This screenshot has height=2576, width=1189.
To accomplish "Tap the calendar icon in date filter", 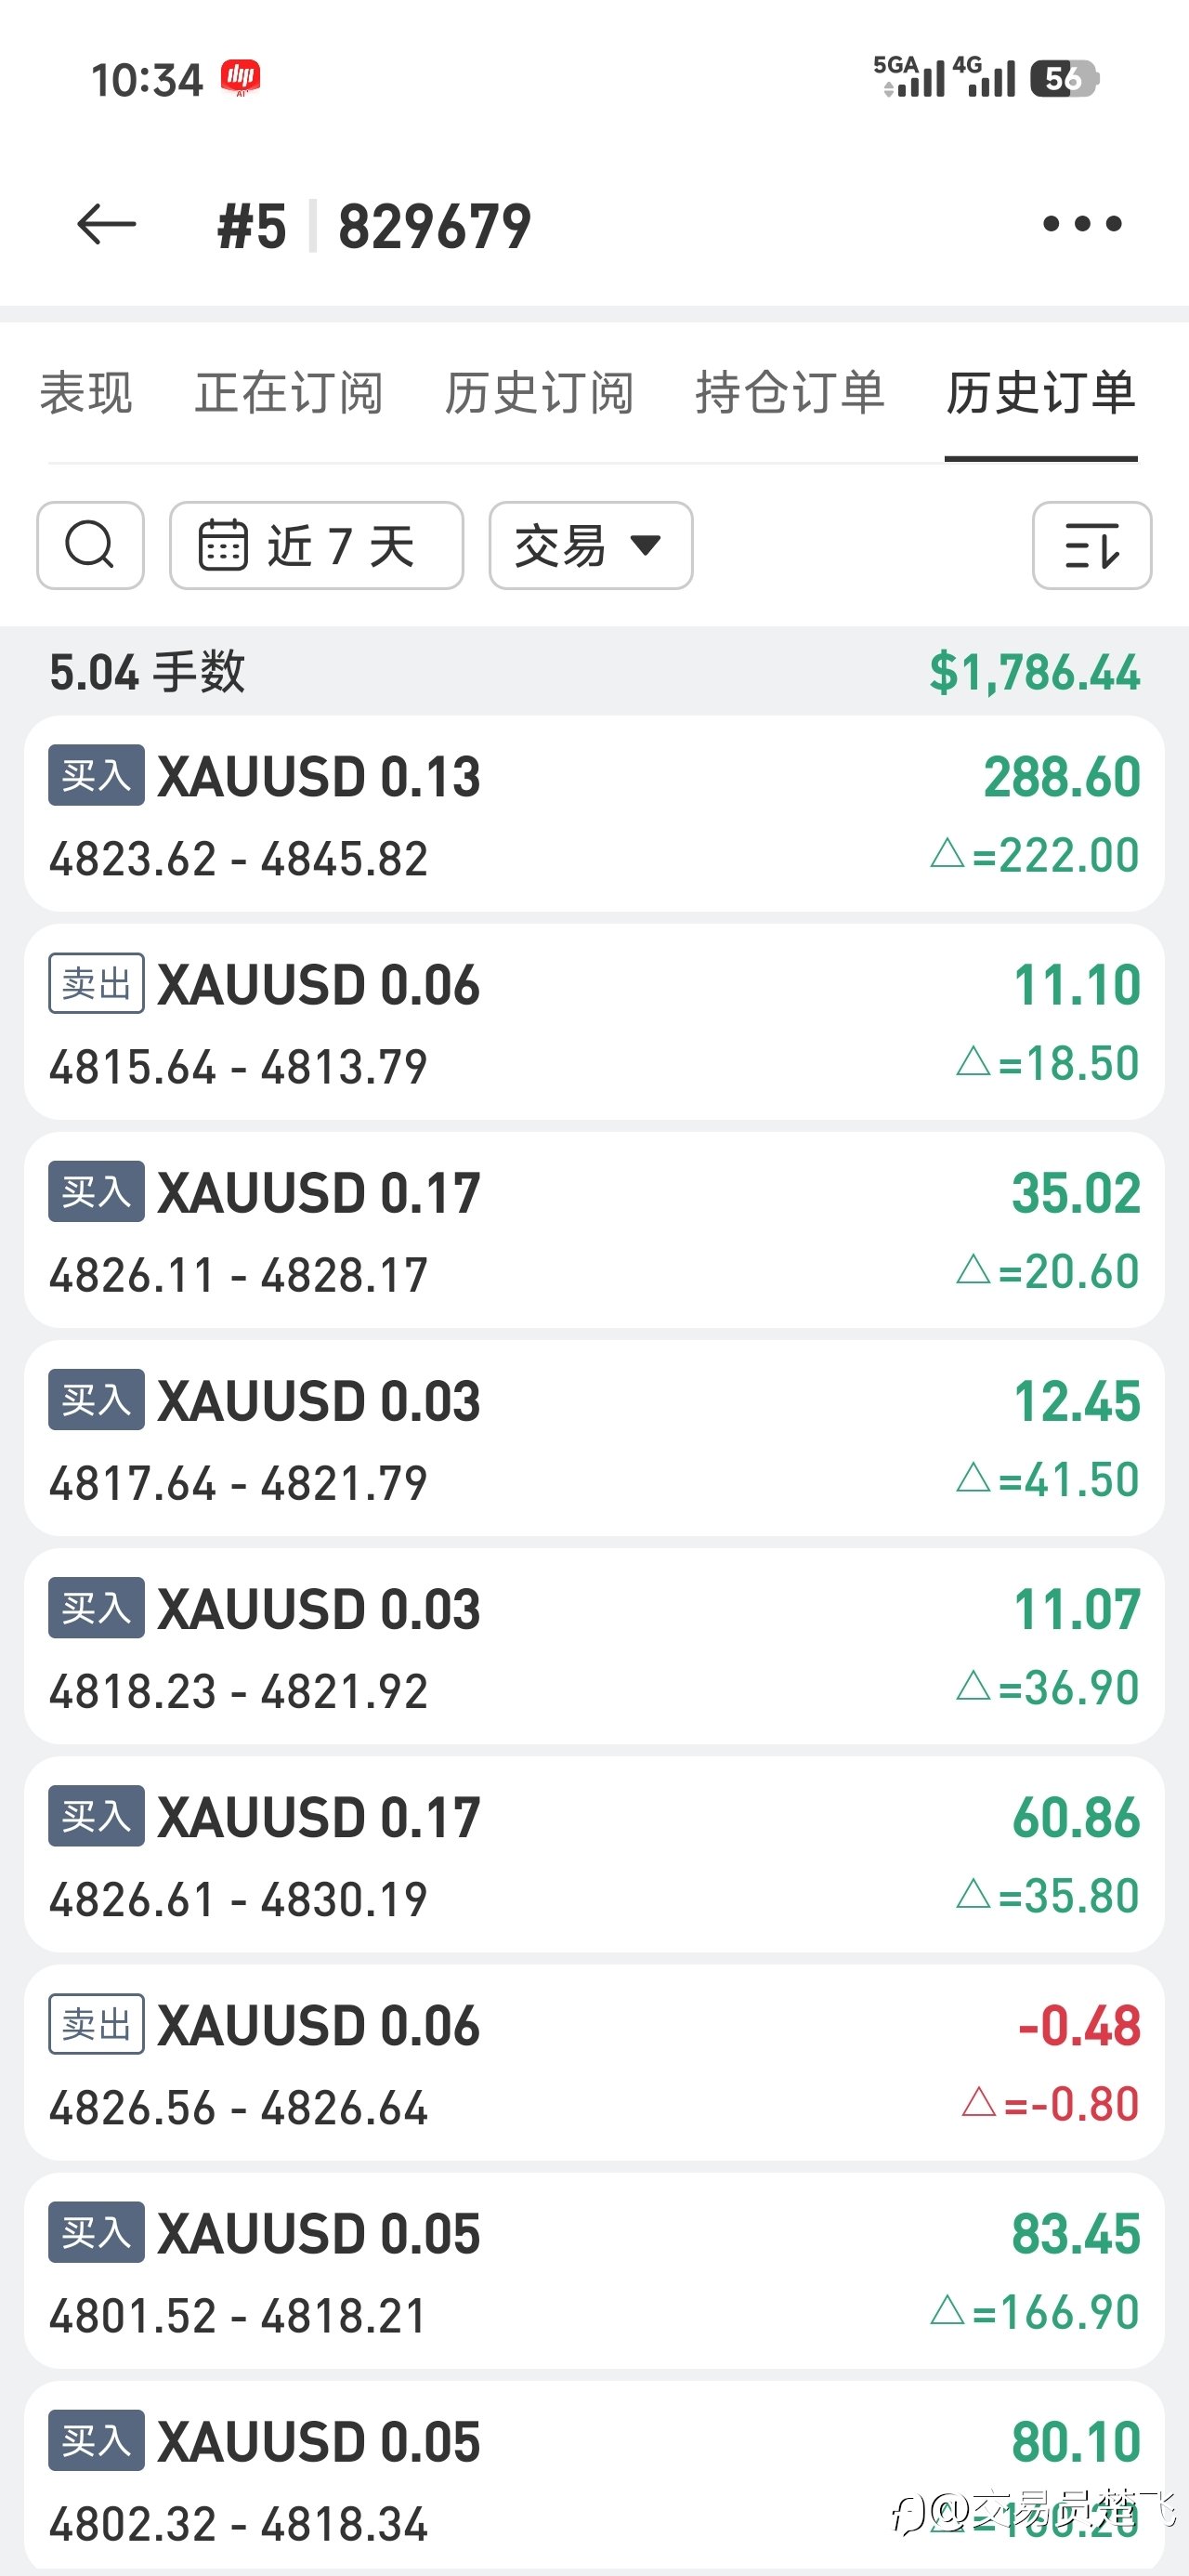I will pyautogui.click(x=223, y=545).
